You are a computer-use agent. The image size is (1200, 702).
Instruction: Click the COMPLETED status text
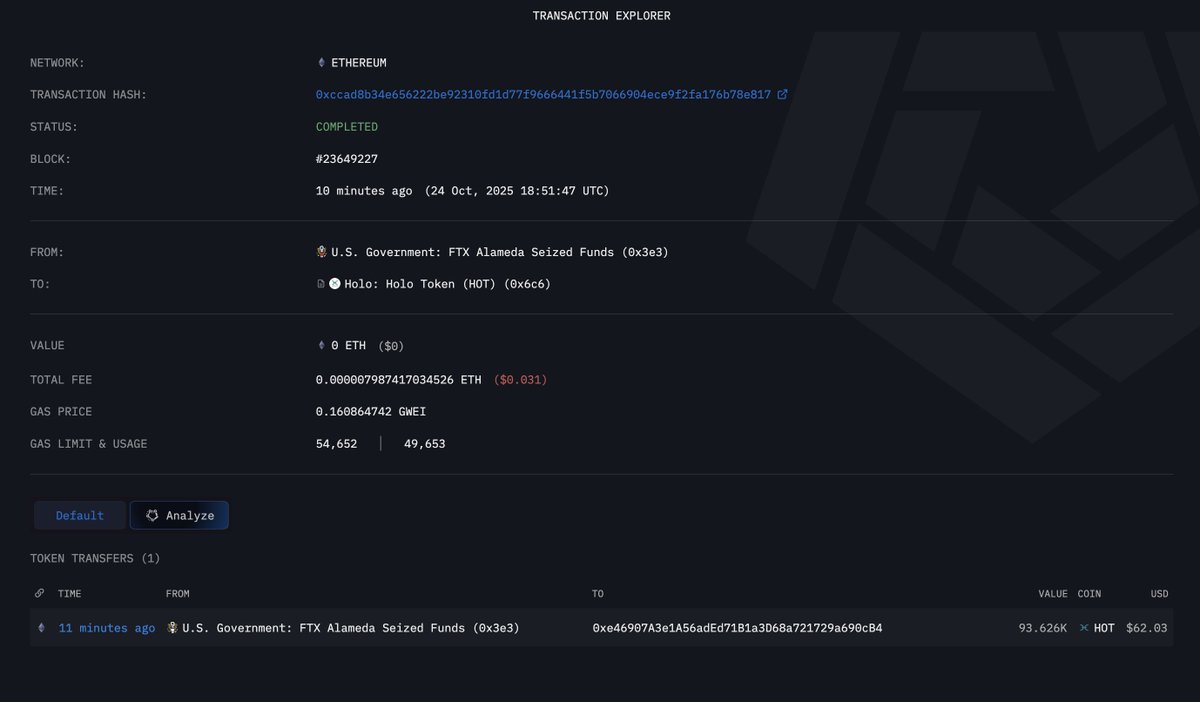347,127
